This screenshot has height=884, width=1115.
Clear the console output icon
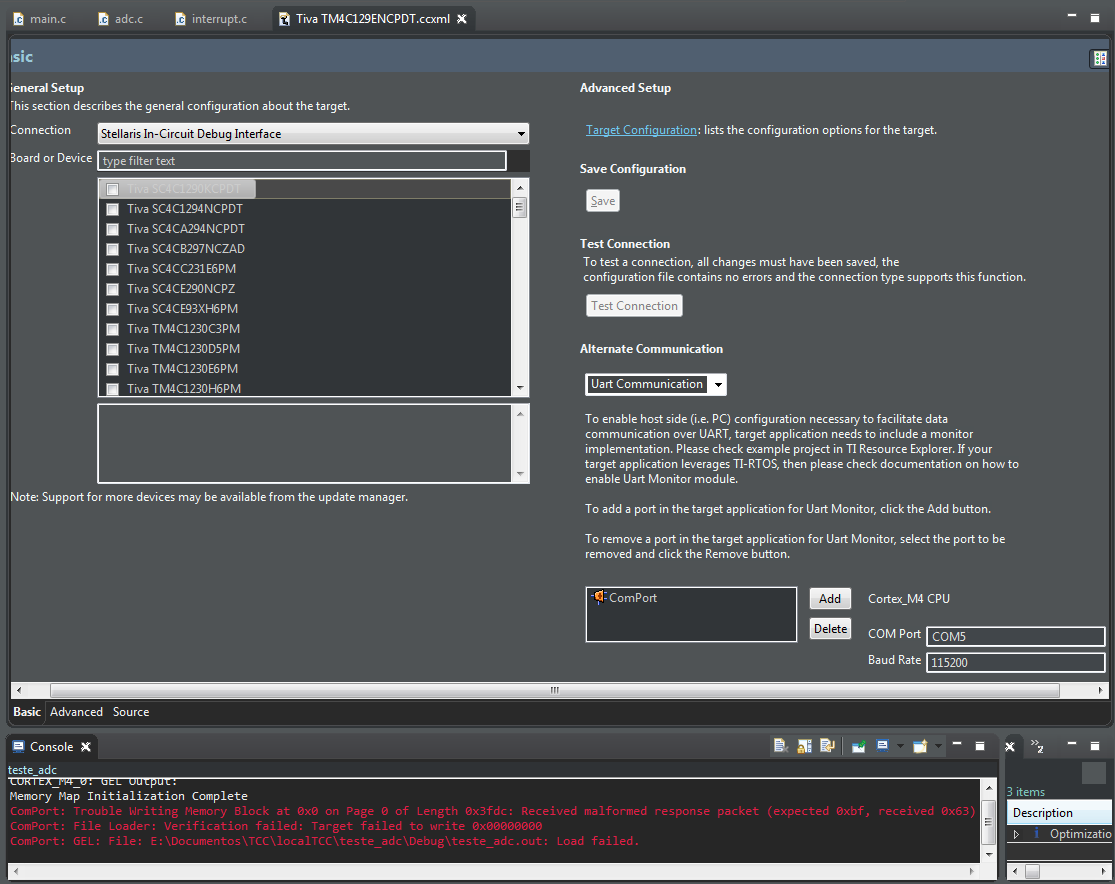[780, 746]
